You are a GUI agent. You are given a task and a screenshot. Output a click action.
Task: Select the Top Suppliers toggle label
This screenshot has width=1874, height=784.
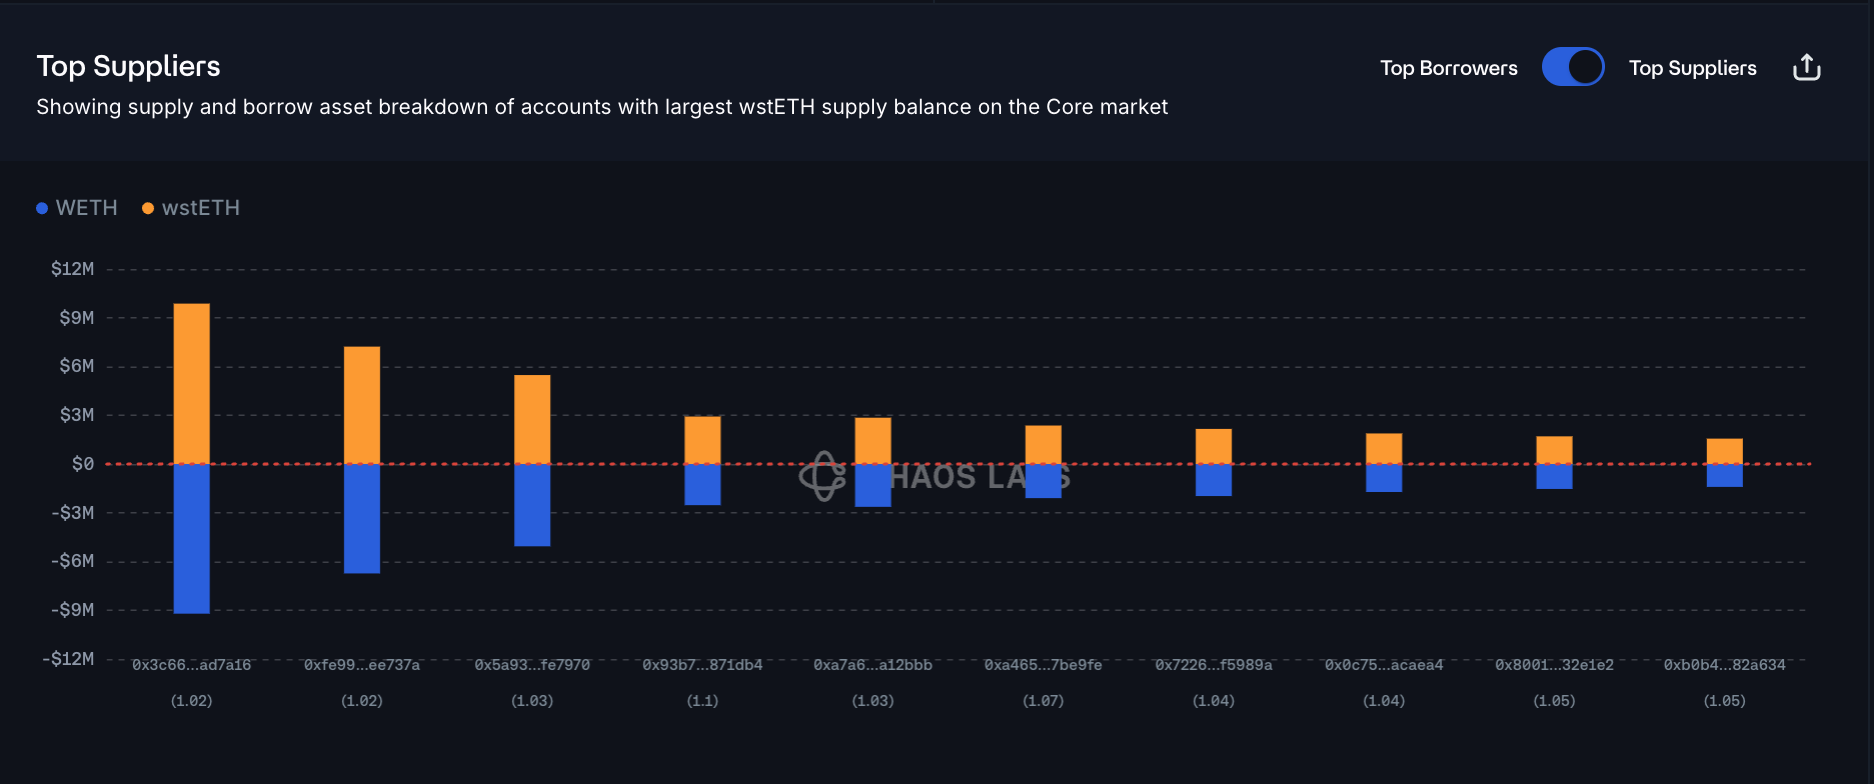(1692, 68)
